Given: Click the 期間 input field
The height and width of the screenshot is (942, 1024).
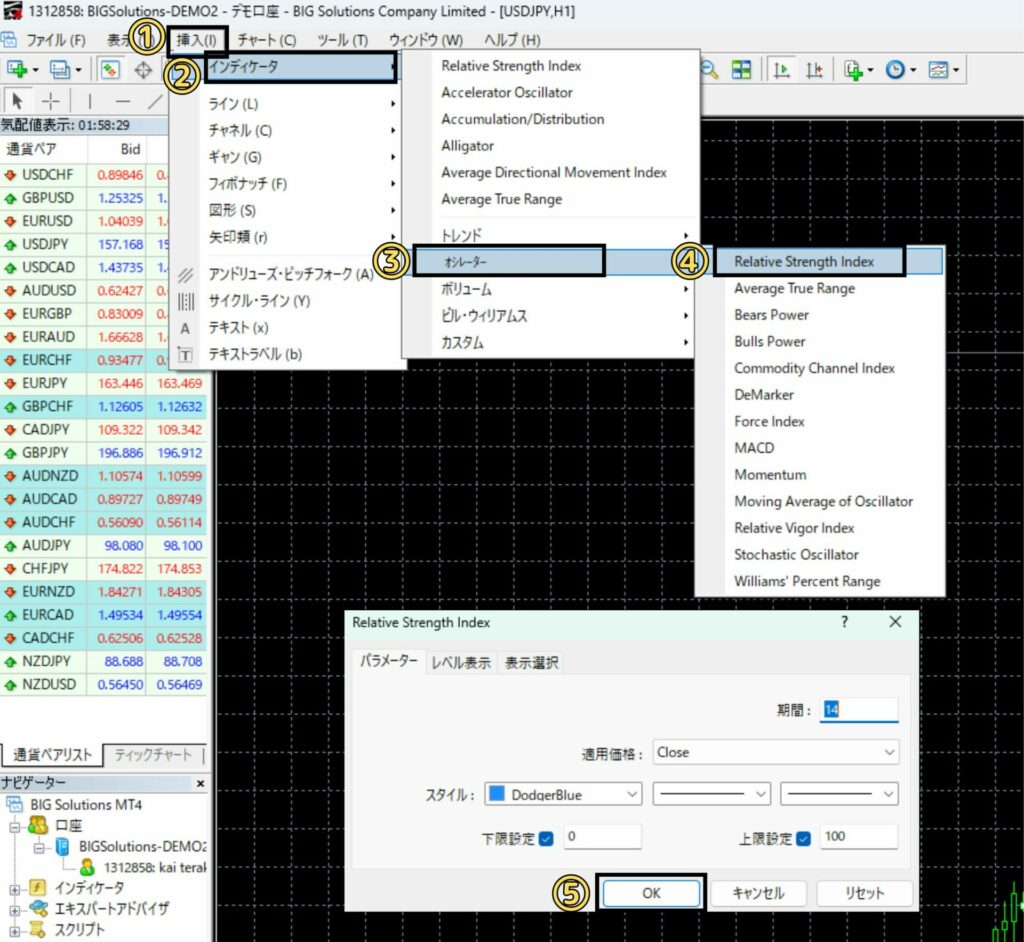Looking at the screenshot, I should point(858,709).
